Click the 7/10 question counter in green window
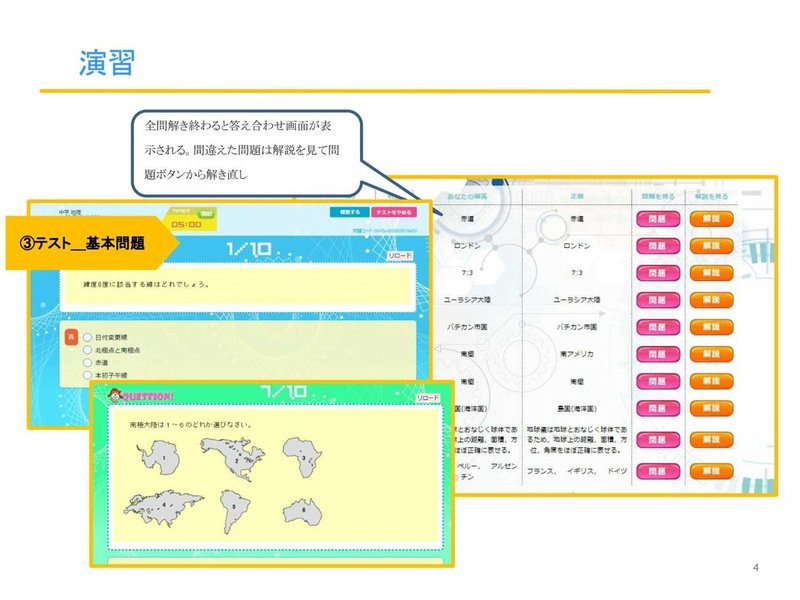Screen dimensions: 800x600 [284, 392]
